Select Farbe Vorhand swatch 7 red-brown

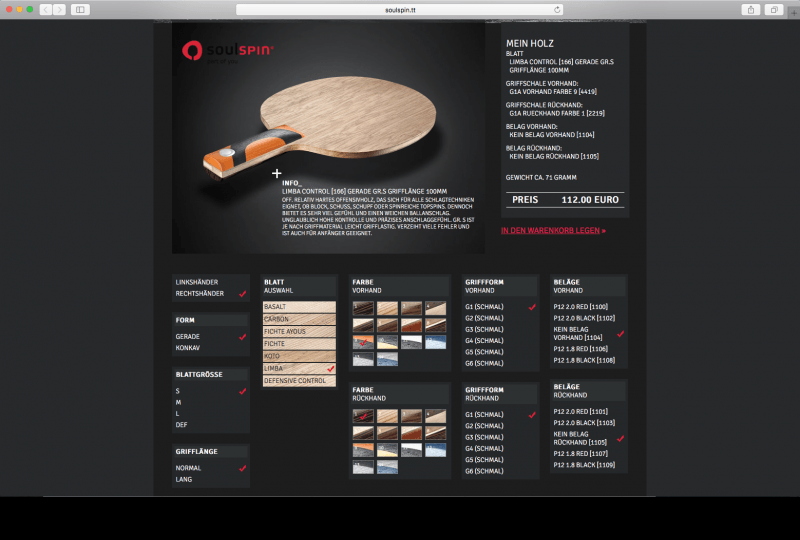(x=411, y=325)
